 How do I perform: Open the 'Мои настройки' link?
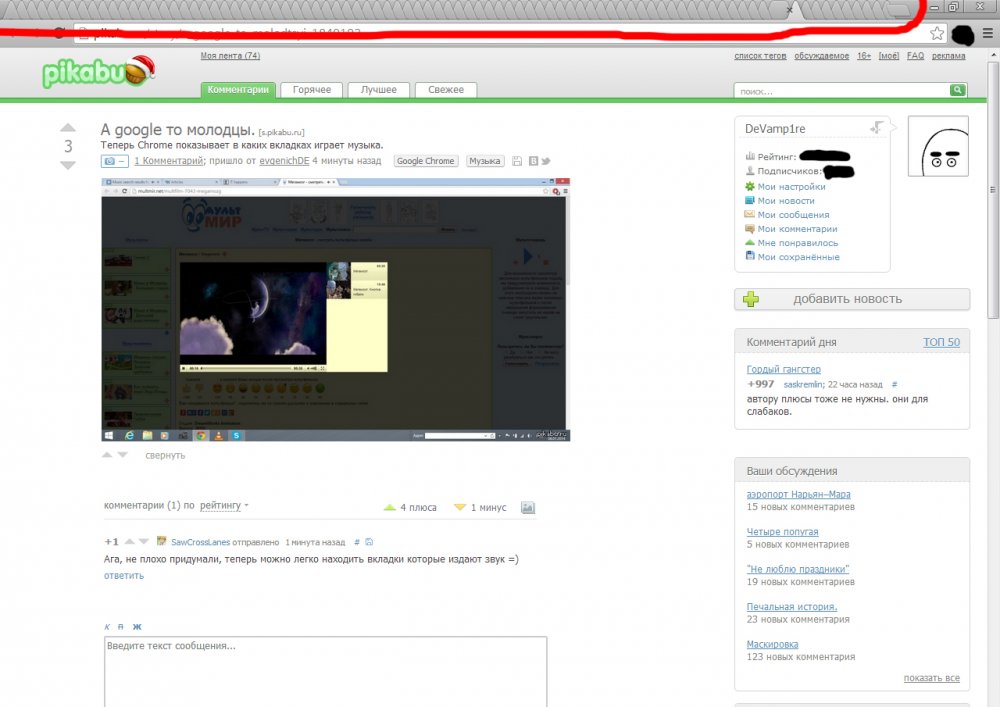pyautogui.click(x=791, y=187)
